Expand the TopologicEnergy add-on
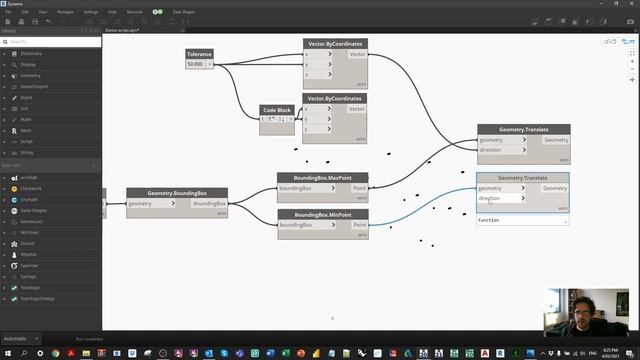 [x=4, y=299]
